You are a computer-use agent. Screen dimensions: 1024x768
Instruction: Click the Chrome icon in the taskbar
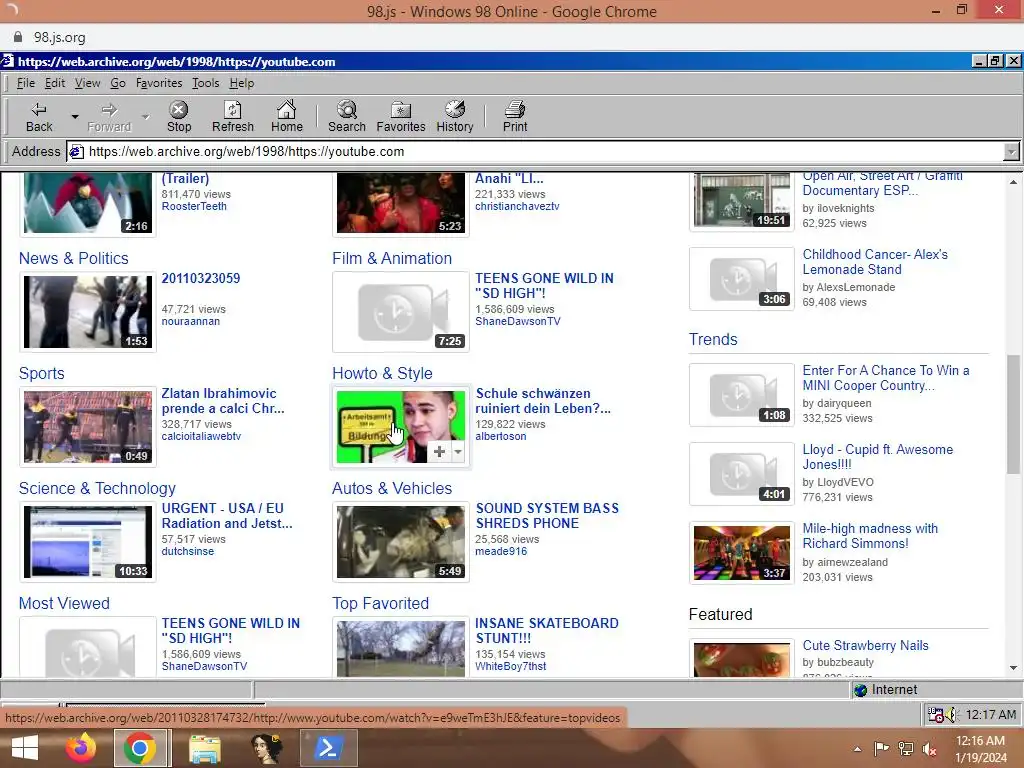pyautogui.click(x=139, y=748)
